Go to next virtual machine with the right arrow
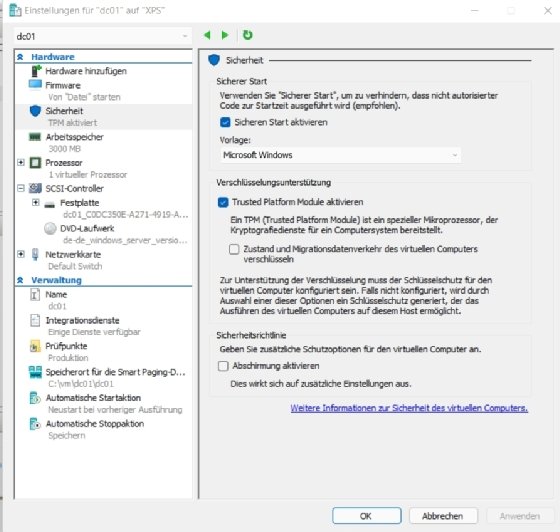The width and height of the screenshot is (560, 532). pyautogui.click(x=225, y=35)
